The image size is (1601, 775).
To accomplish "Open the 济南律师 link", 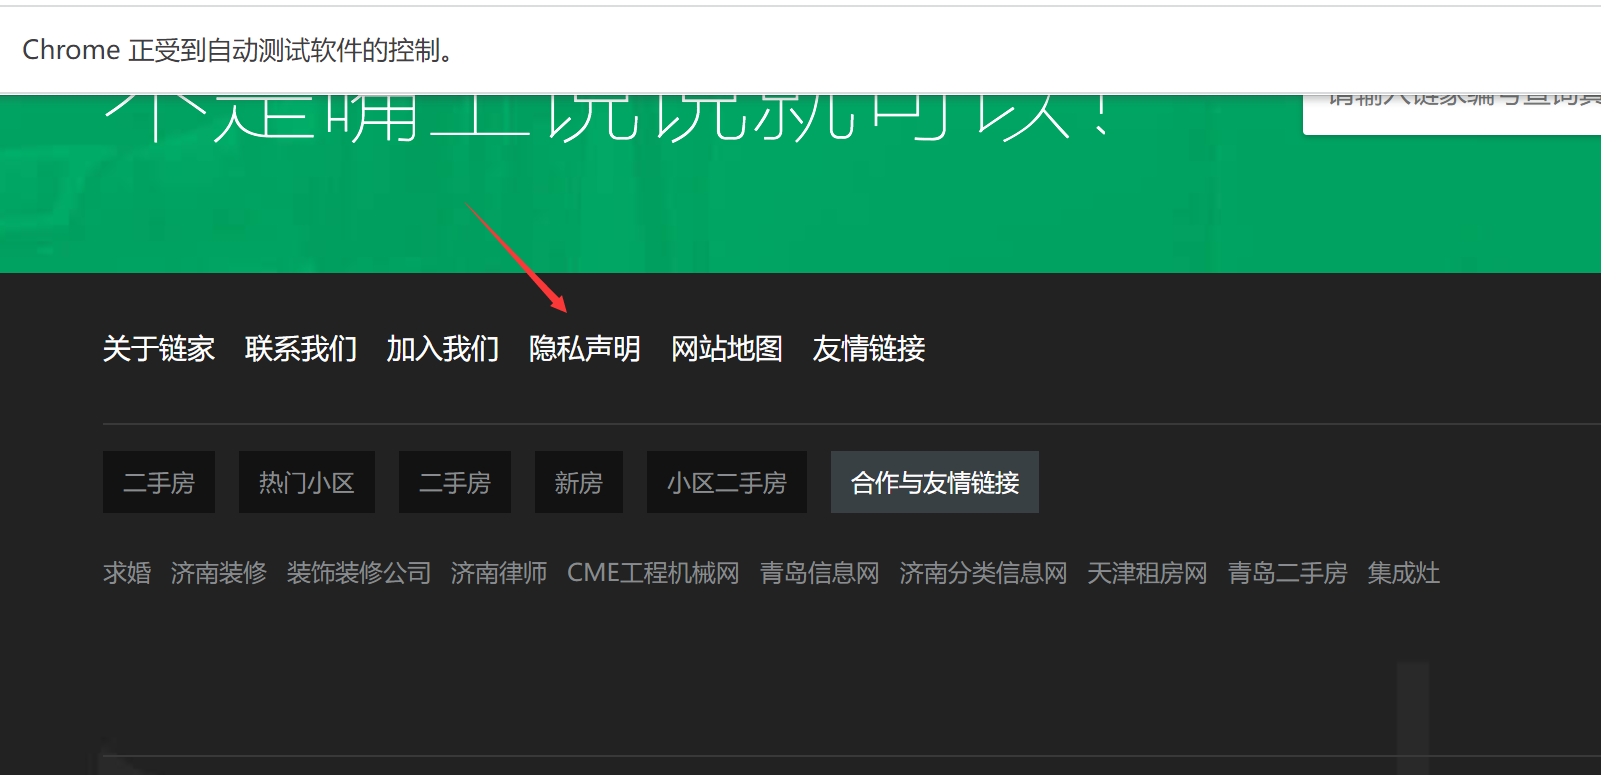I will [499, 573].
